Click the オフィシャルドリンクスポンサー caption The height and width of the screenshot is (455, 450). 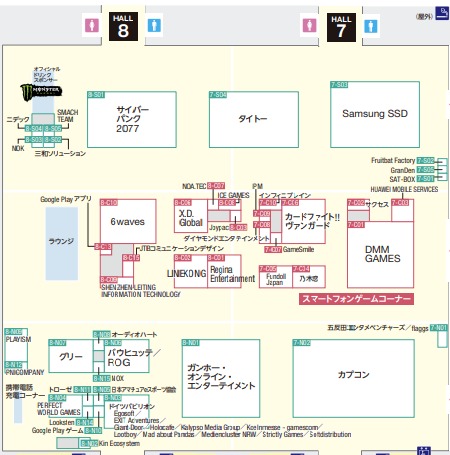click(47, 74)
